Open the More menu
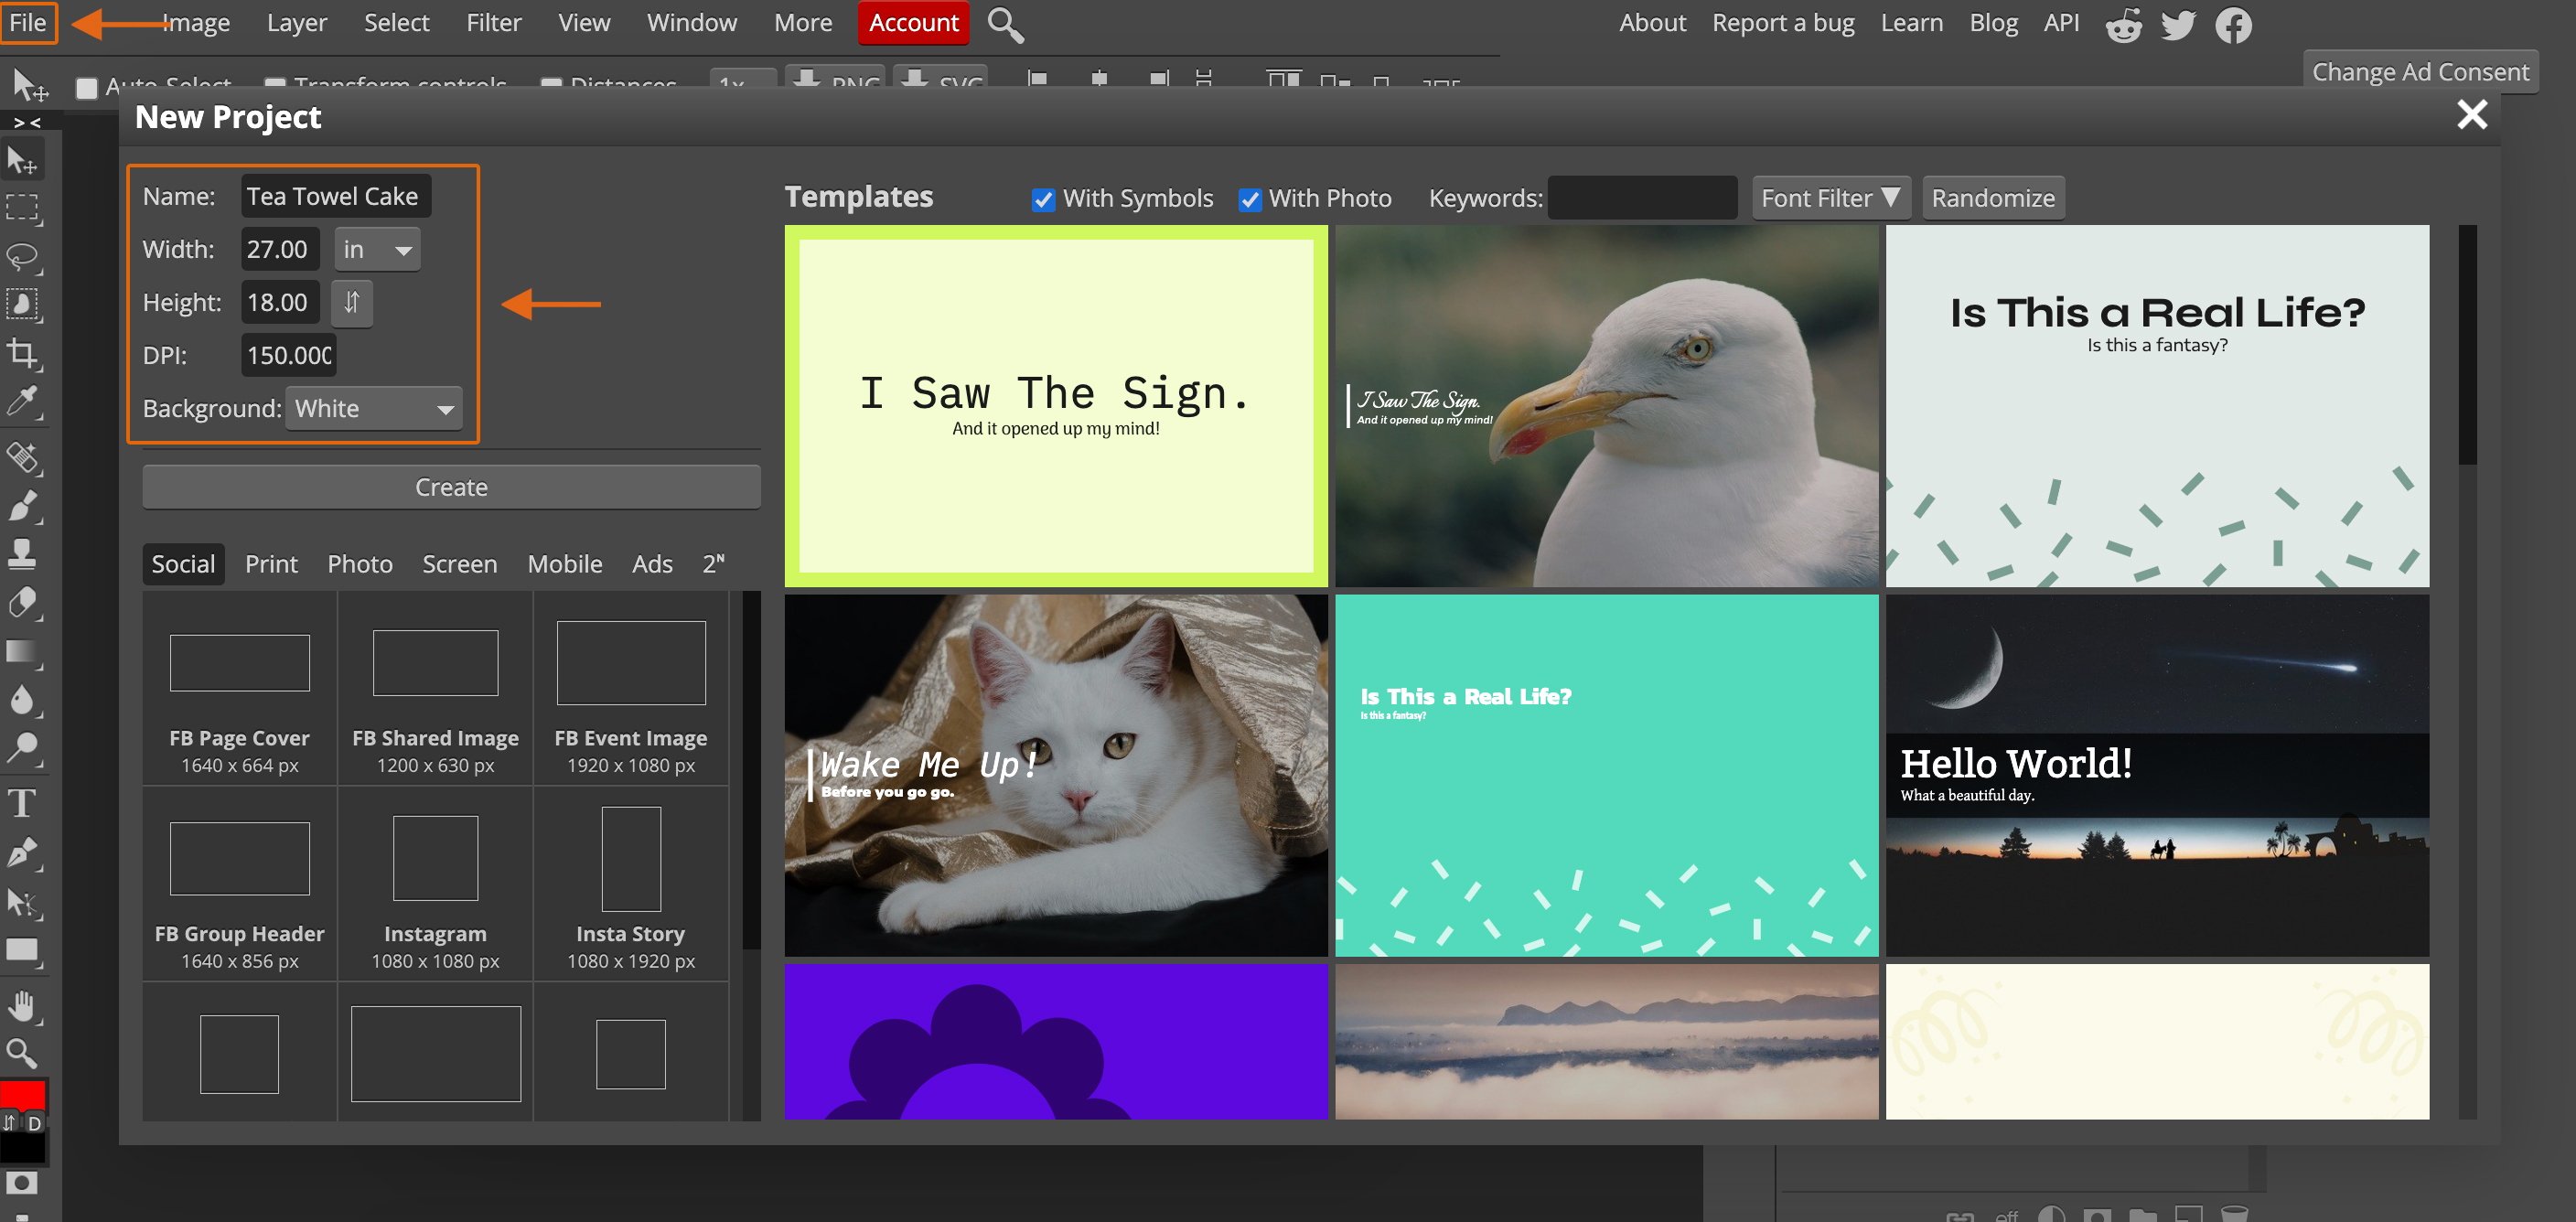The width and height of the screenshot is (2576, 1222). point(802,22)
